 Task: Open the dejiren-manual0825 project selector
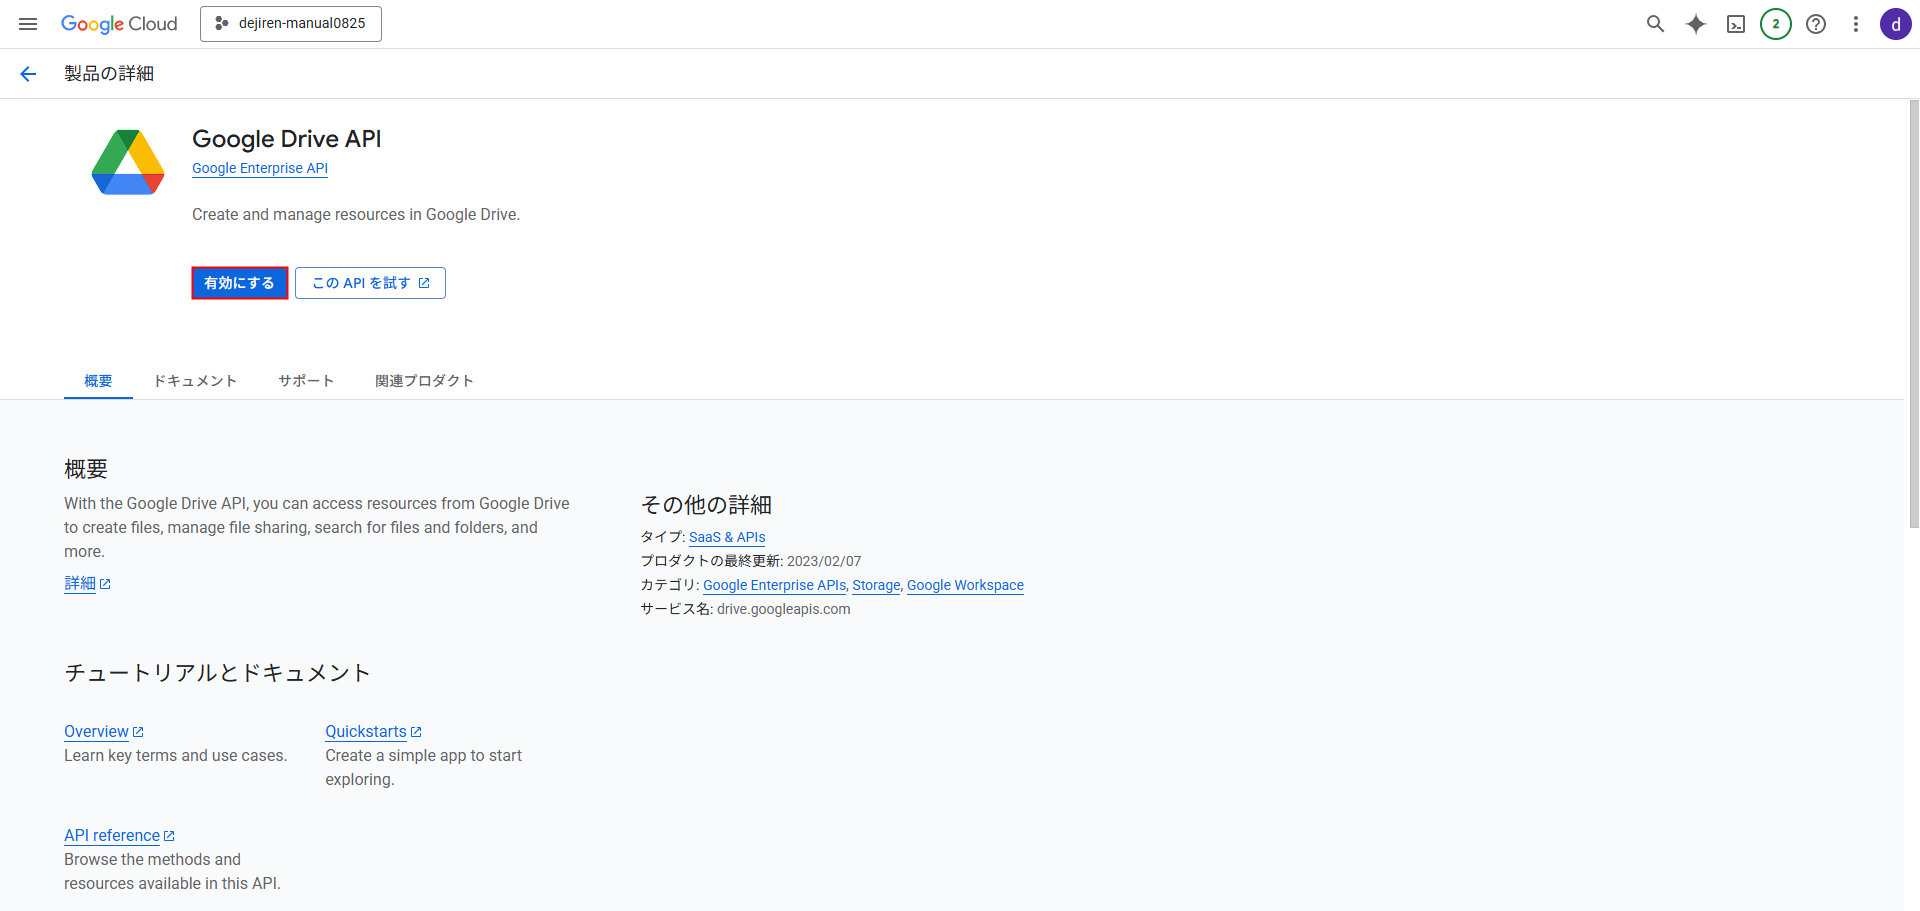tap(291, 24)
